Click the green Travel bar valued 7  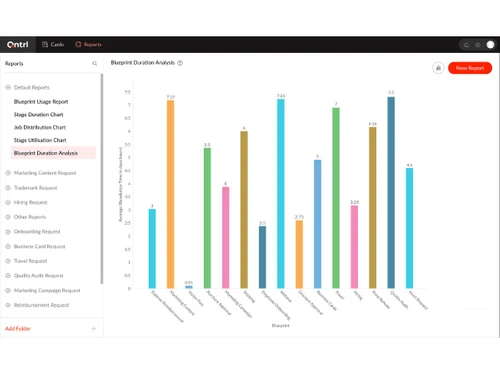336,198
